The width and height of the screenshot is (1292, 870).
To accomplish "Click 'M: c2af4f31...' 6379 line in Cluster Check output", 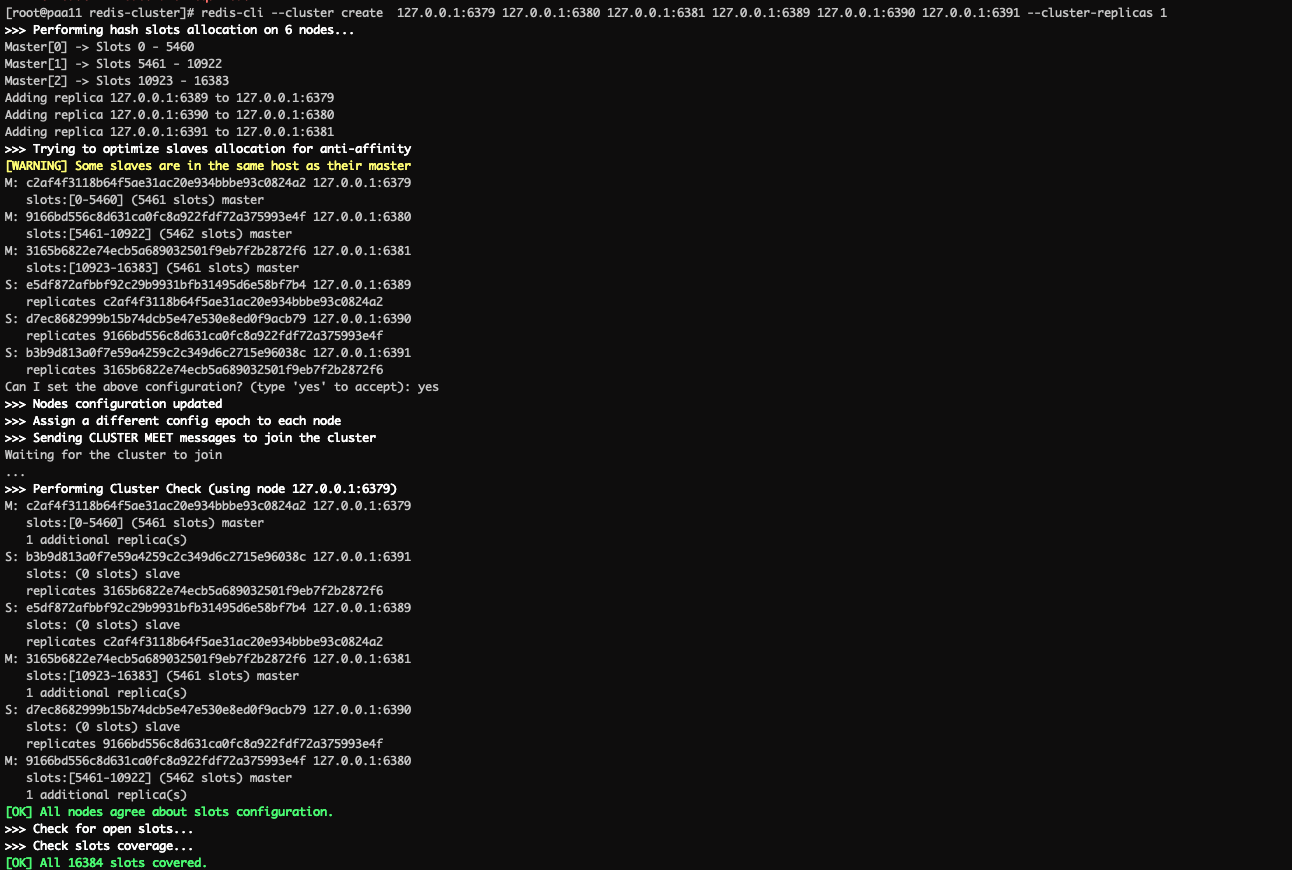I will pyautogui.click(x=208, y=506).
